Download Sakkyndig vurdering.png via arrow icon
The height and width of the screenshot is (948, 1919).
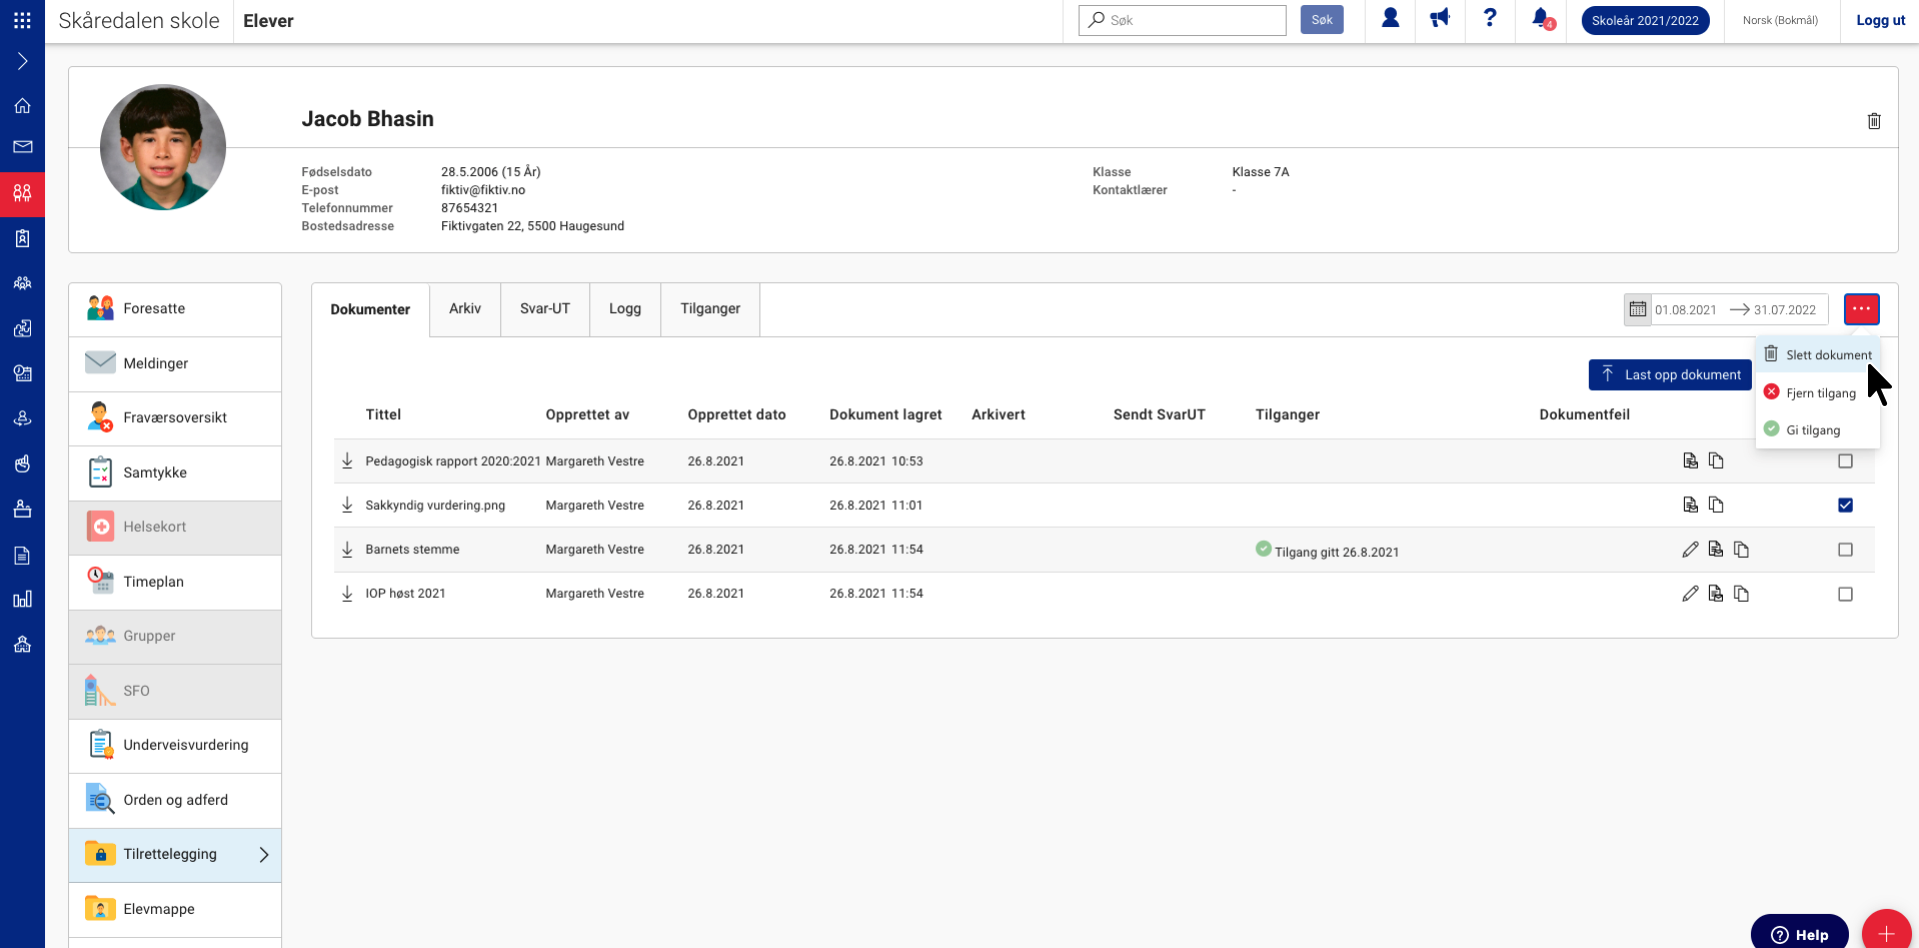click(347, 505)
